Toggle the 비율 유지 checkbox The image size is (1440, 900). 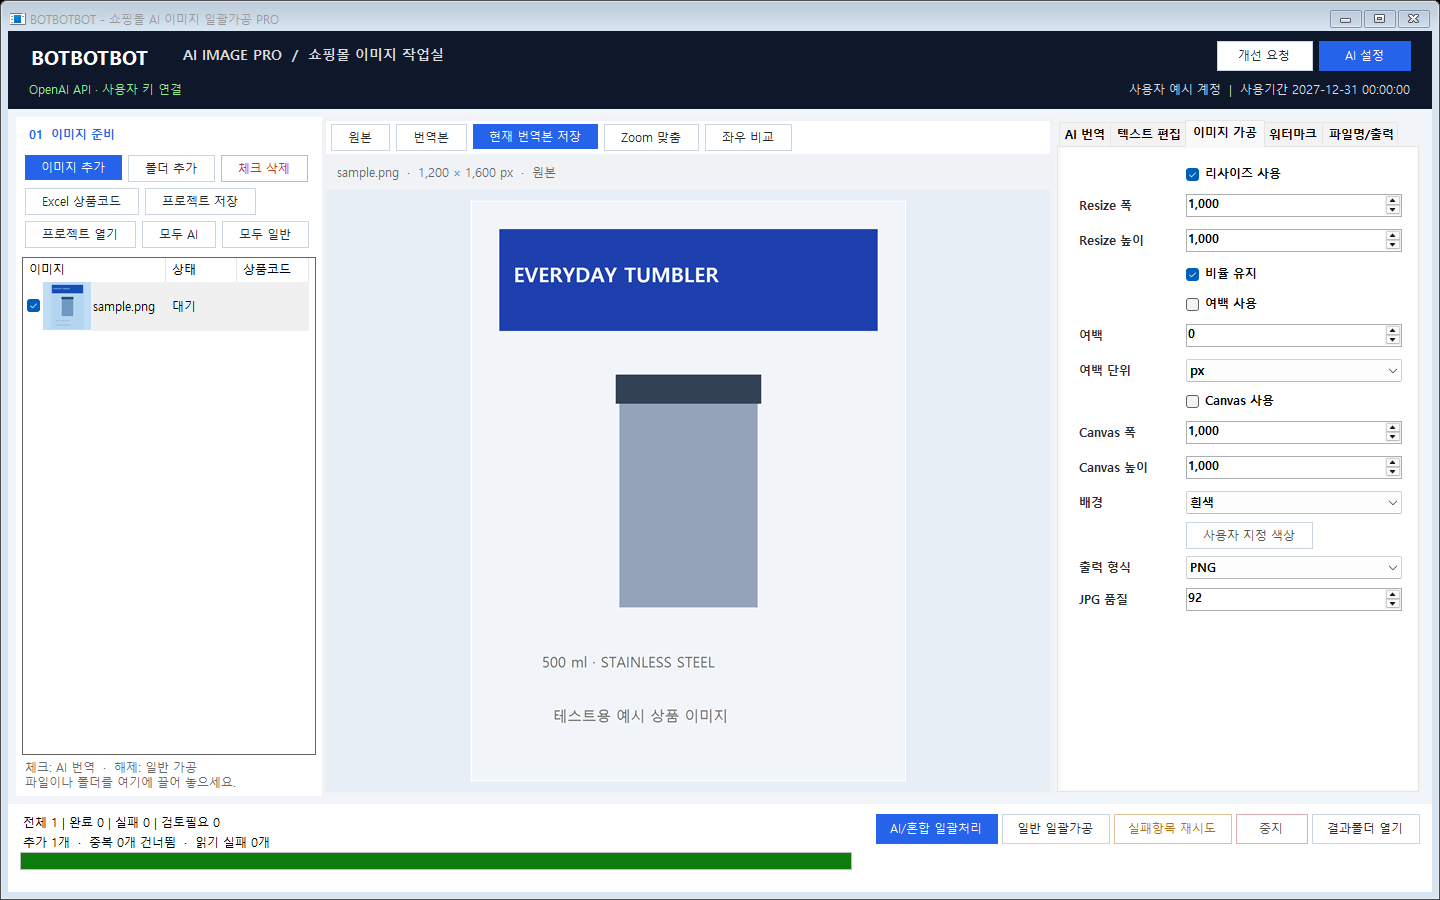coord(1192,274)
